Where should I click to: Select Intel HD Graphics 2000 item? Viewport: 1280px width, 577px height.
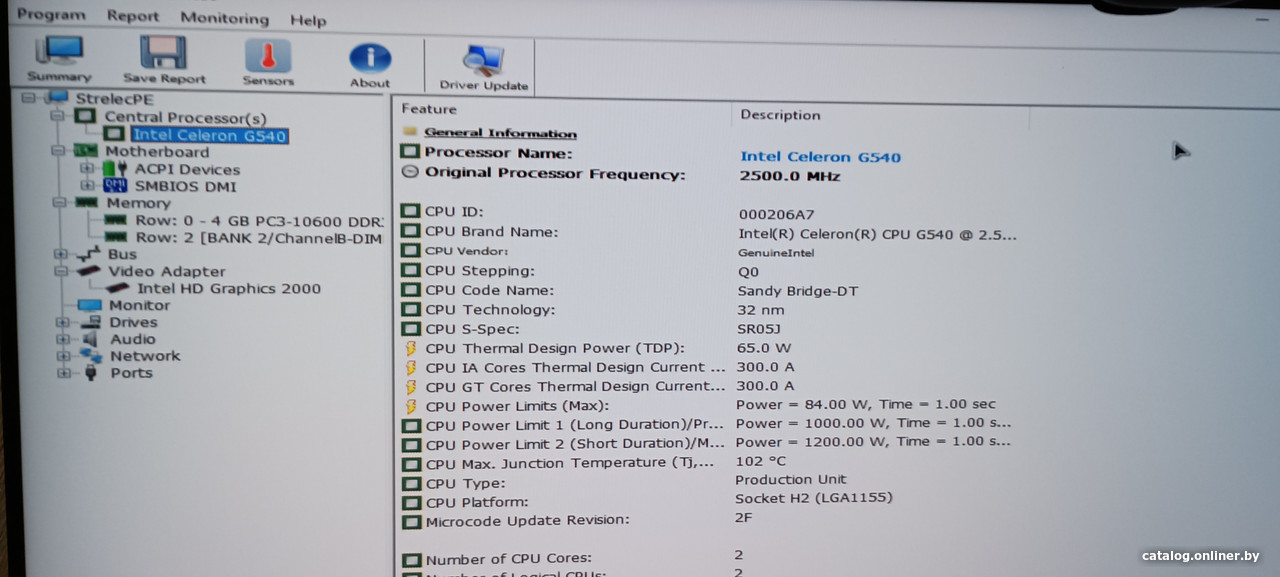click(x=228, y=289)
